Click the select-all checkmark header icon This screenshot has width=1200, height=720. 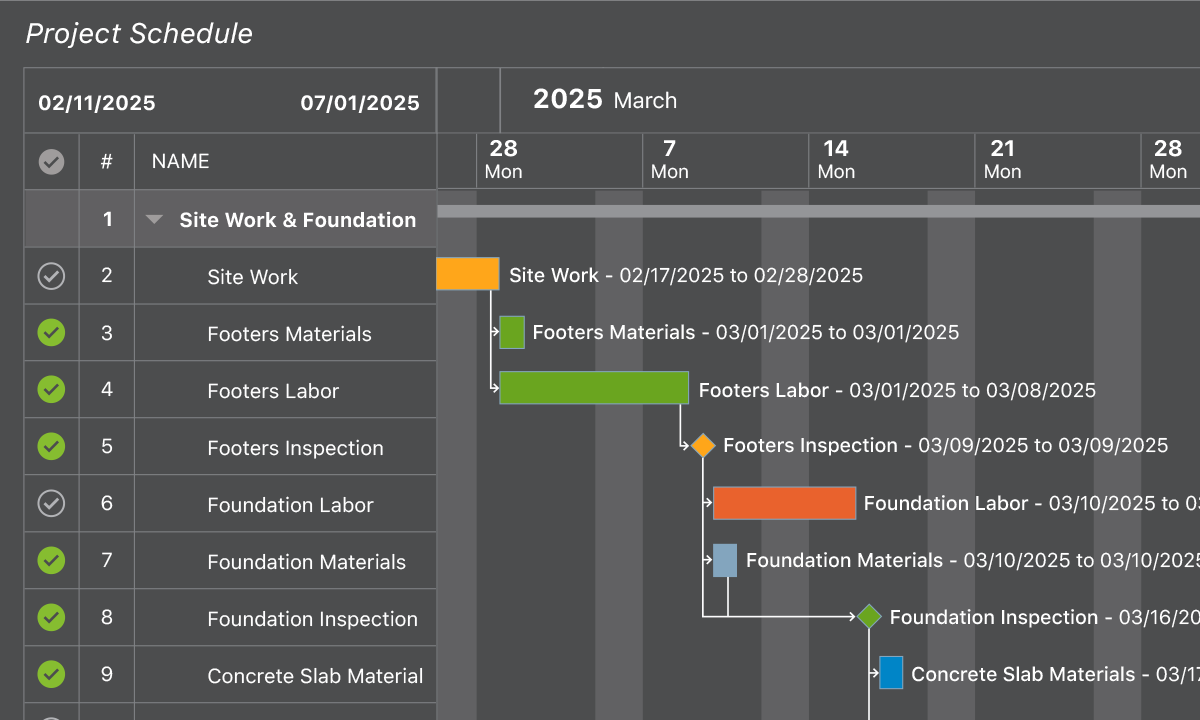point(51,161)
